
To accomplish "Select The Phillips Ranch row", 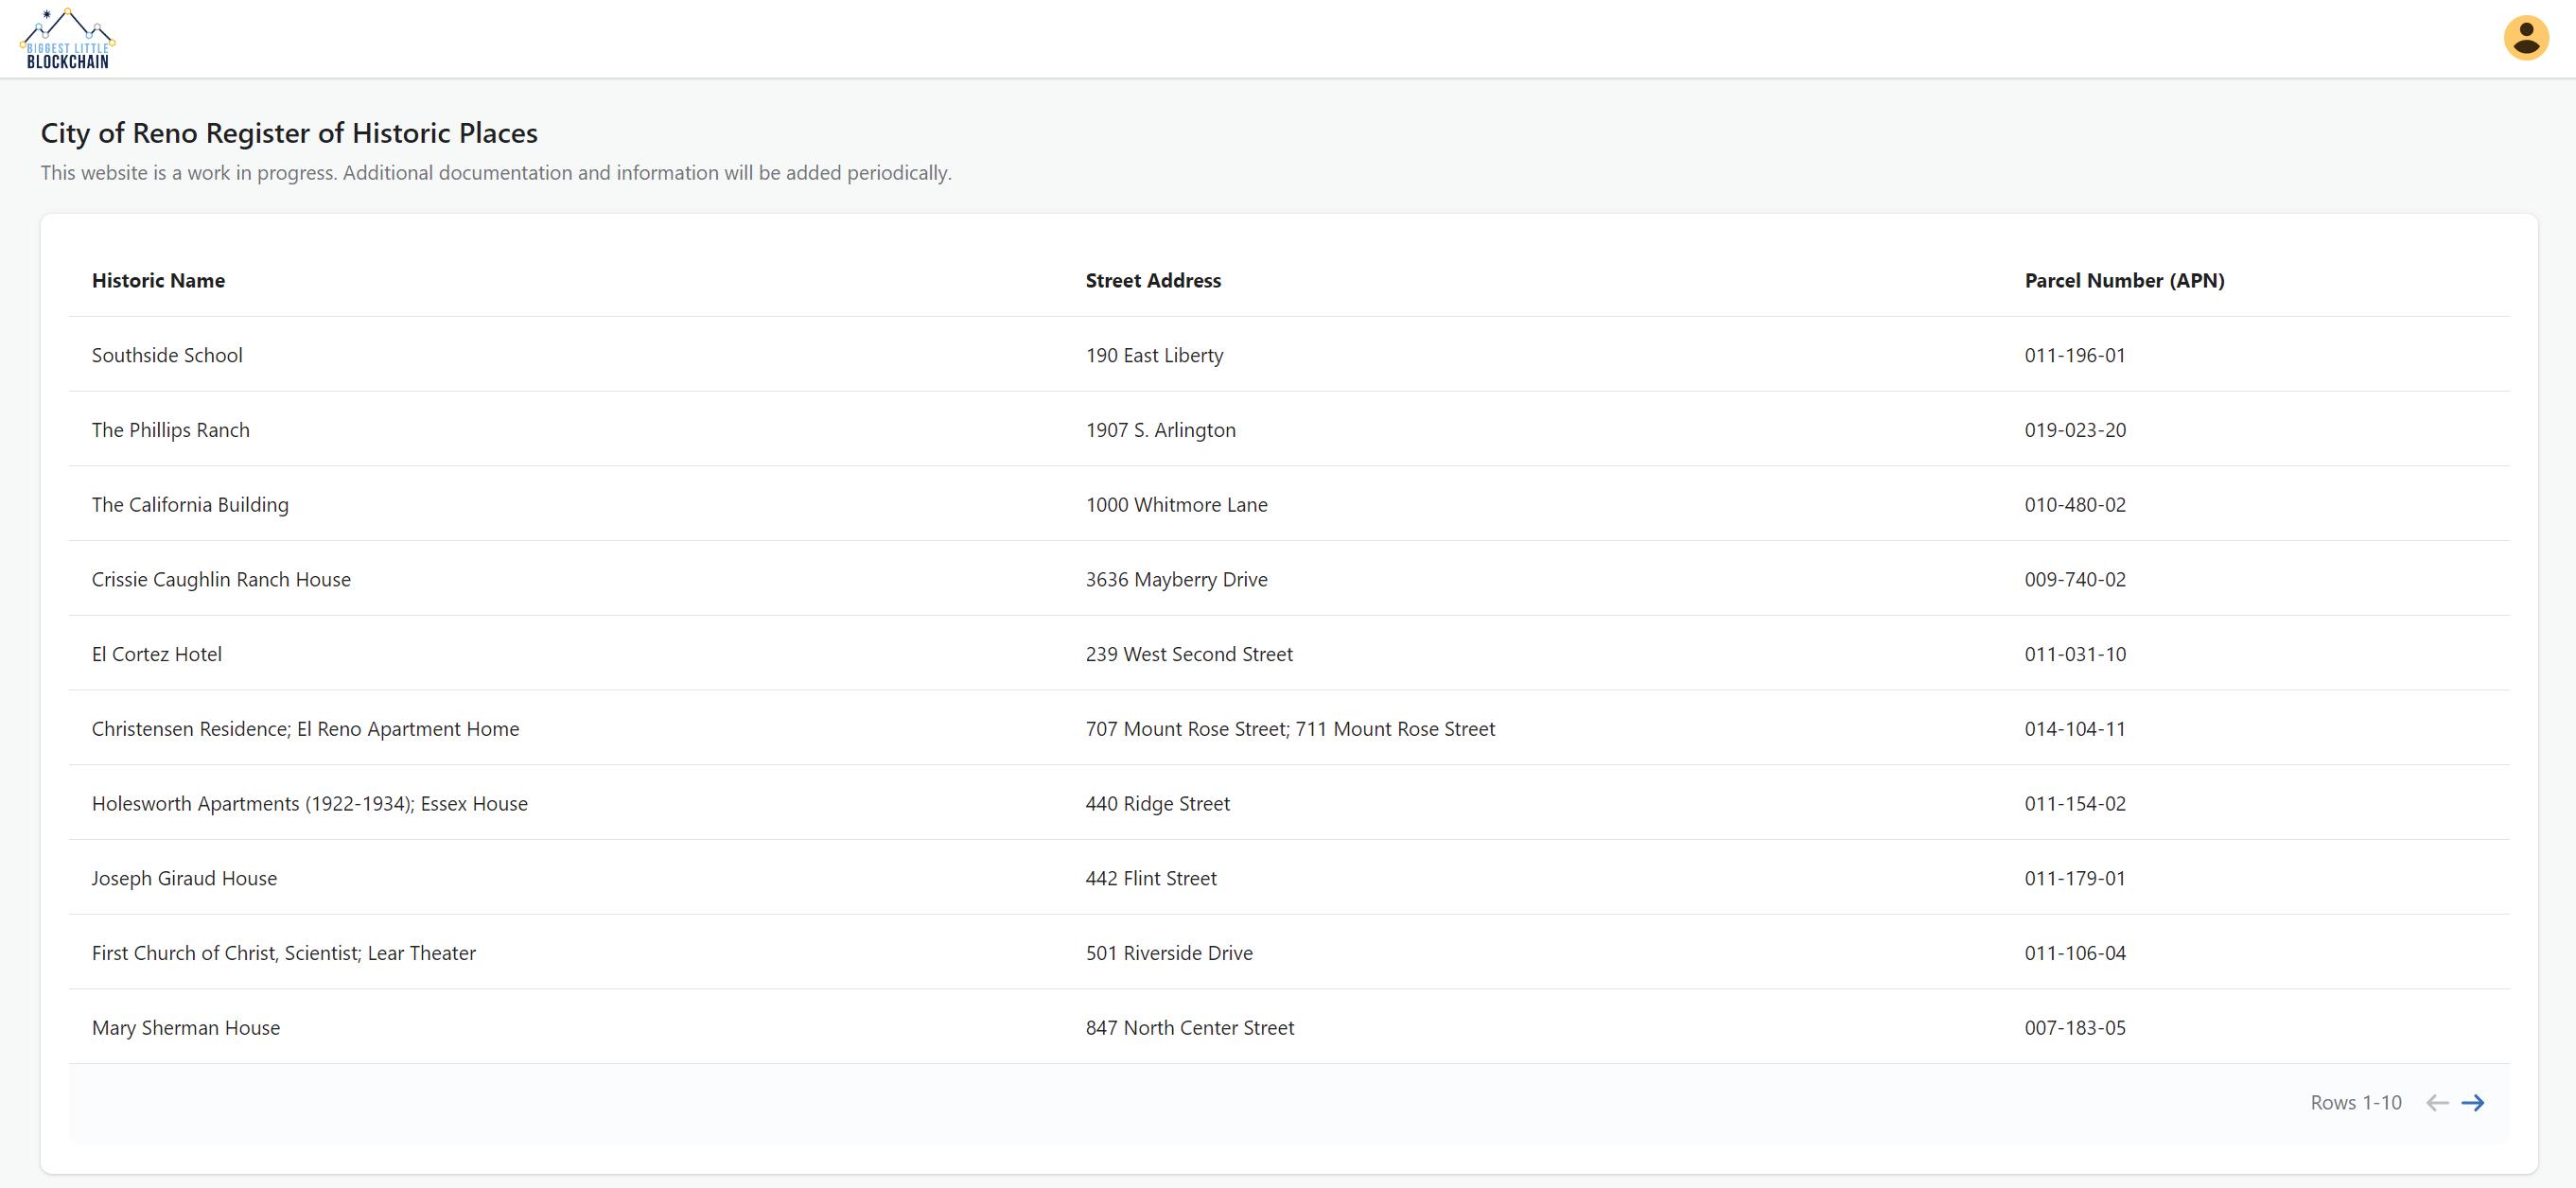I will [x=170, y=430].
